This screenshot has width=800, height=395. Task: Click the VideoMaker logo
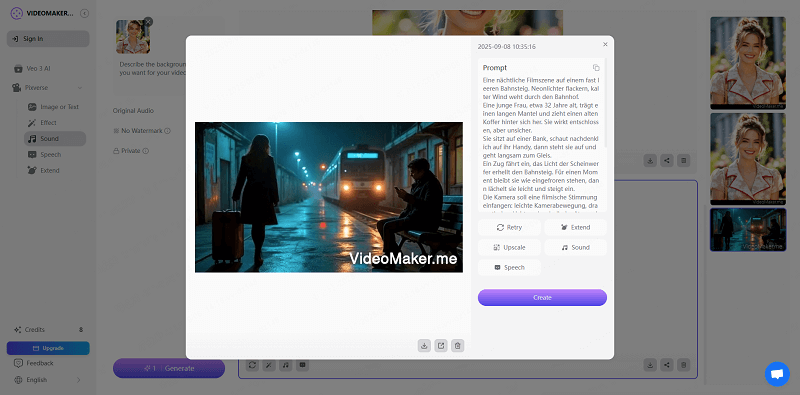pyautogui.click(x=42, y=13)
